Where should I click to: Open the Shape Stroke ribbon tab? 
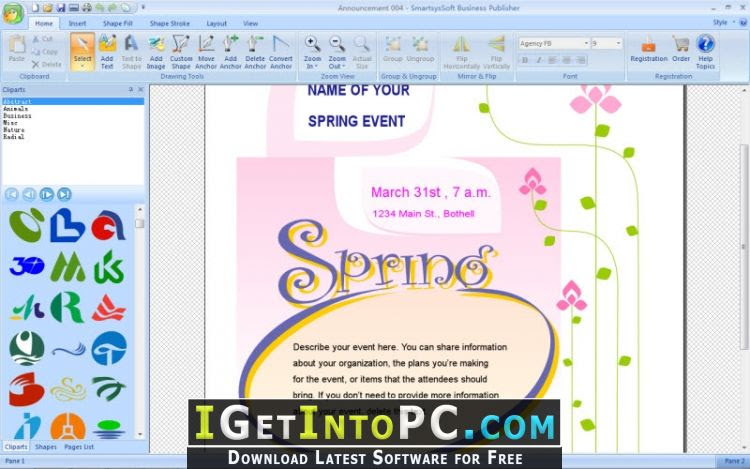(169, 23)
